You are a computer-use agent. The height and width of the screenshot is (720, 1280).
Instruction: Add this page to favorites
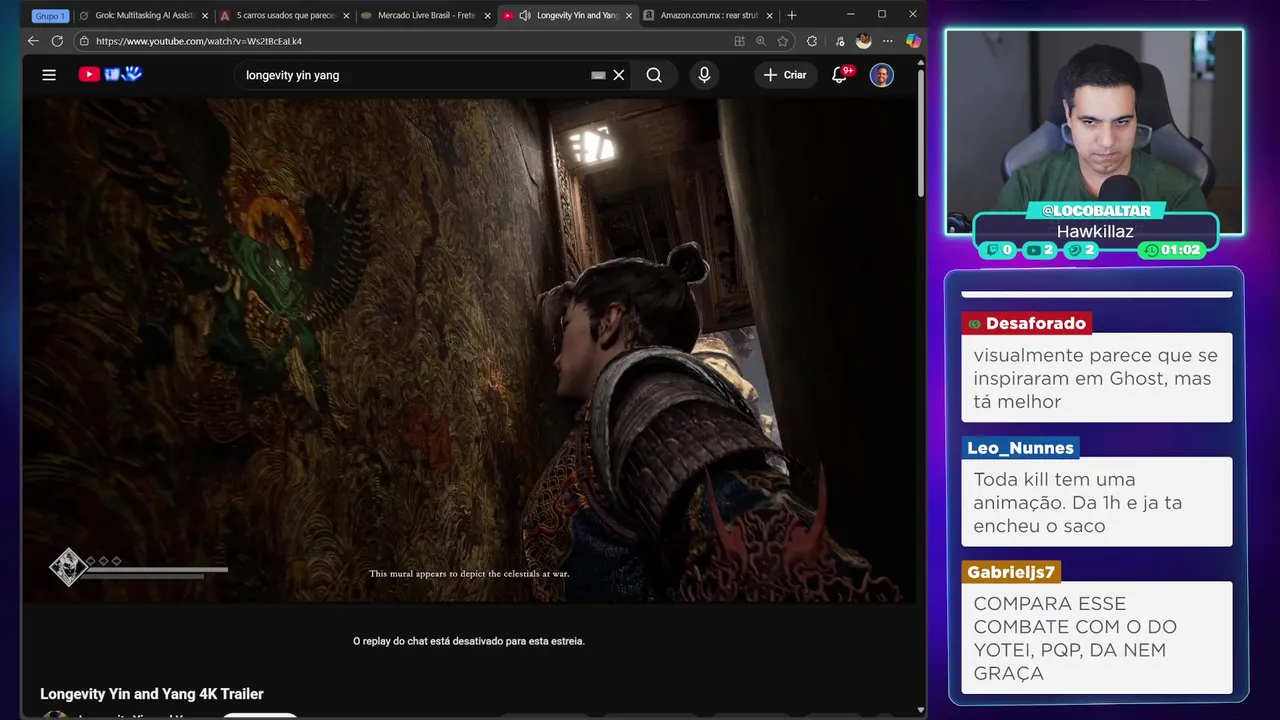783,41
